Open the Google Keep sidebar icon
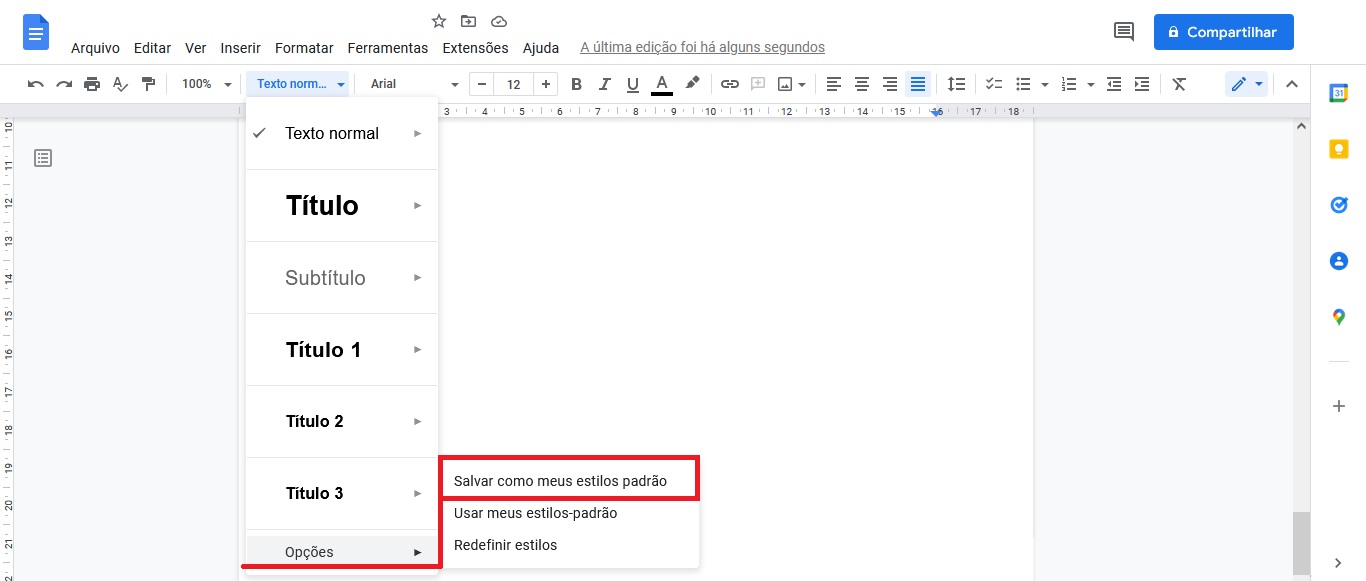Screen dimensions: 1366x581 [x=1338, y=149]
